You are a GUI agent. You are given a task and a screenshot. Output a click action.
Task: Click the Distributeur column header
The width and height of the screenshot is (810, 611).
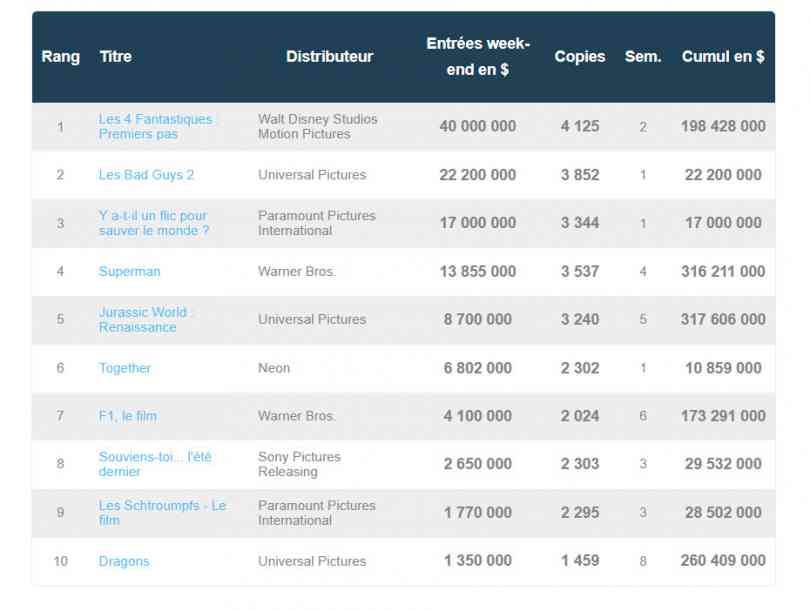(330, 56)
